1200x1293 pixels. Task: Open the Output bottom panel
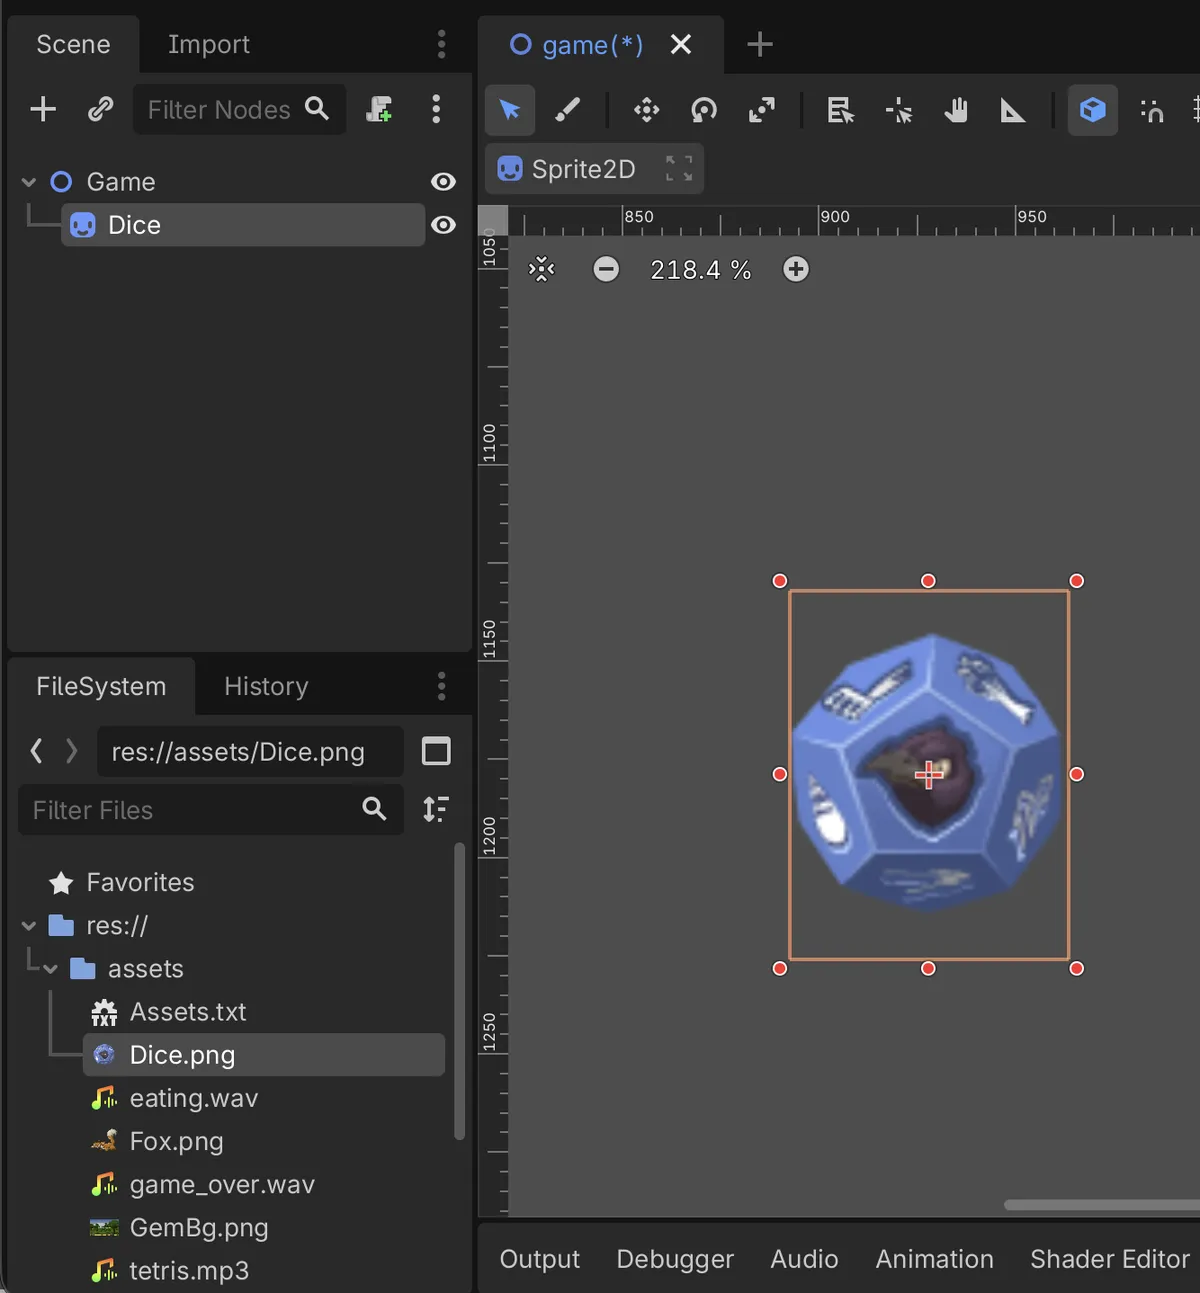tap(540, 1259)
